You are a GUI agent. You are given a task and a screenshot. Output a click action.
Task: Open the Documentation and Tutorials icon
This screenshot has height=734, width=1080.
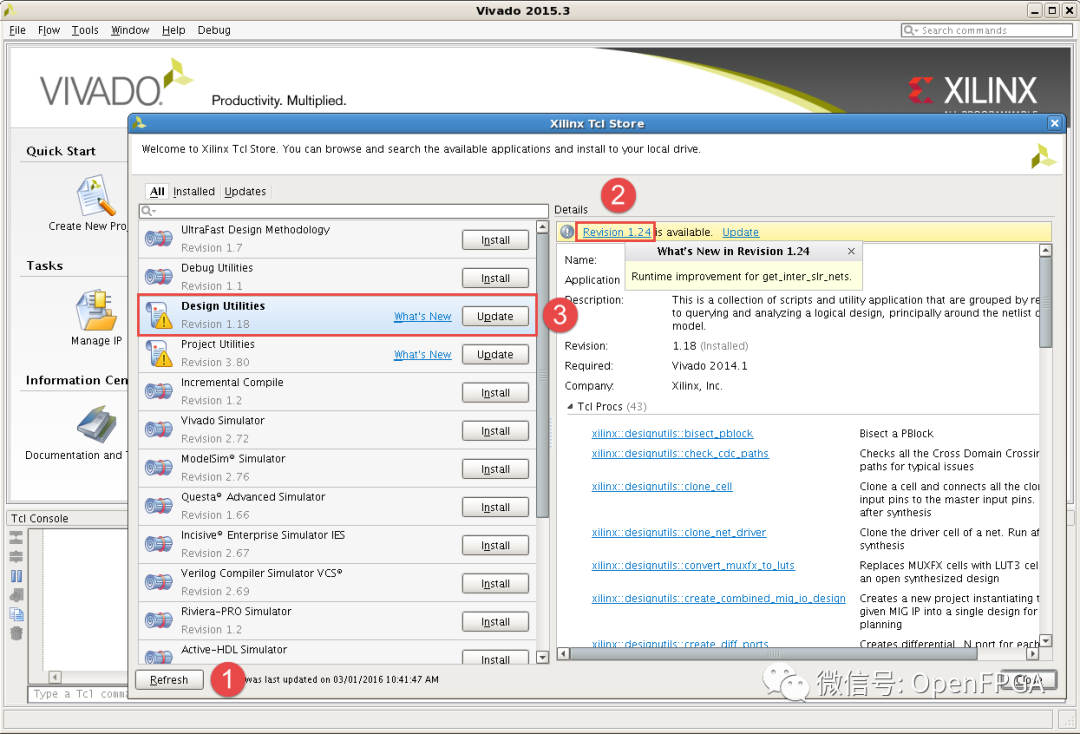[x=96, y=423]
